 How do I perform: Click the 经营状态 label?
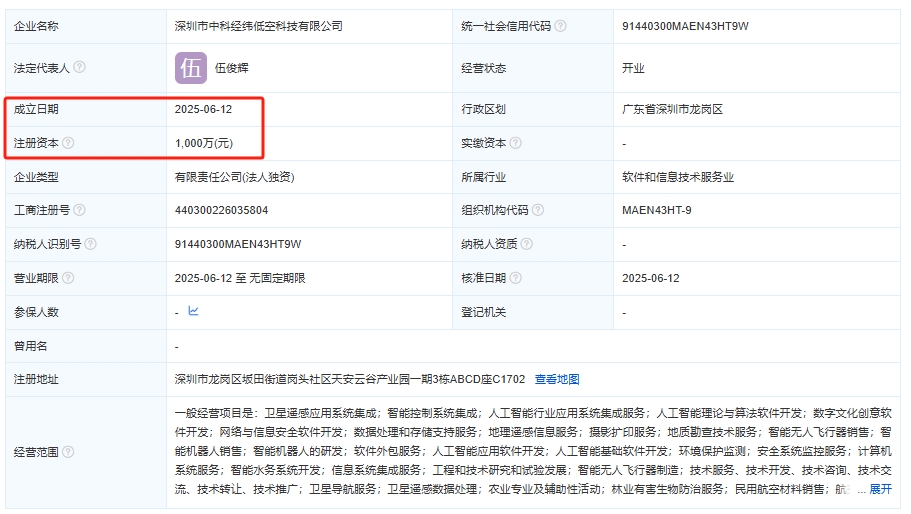pos(483,68)
